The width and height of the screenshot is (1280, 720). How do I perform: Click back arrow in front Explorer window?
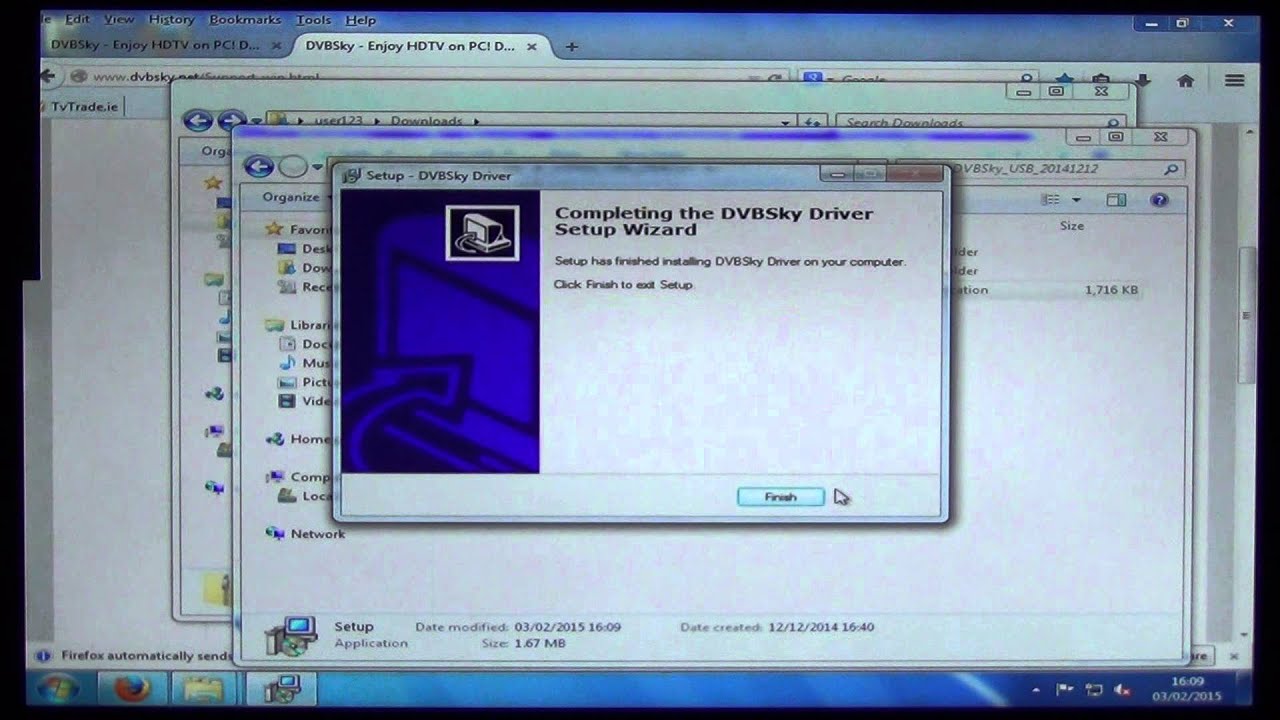259,167
